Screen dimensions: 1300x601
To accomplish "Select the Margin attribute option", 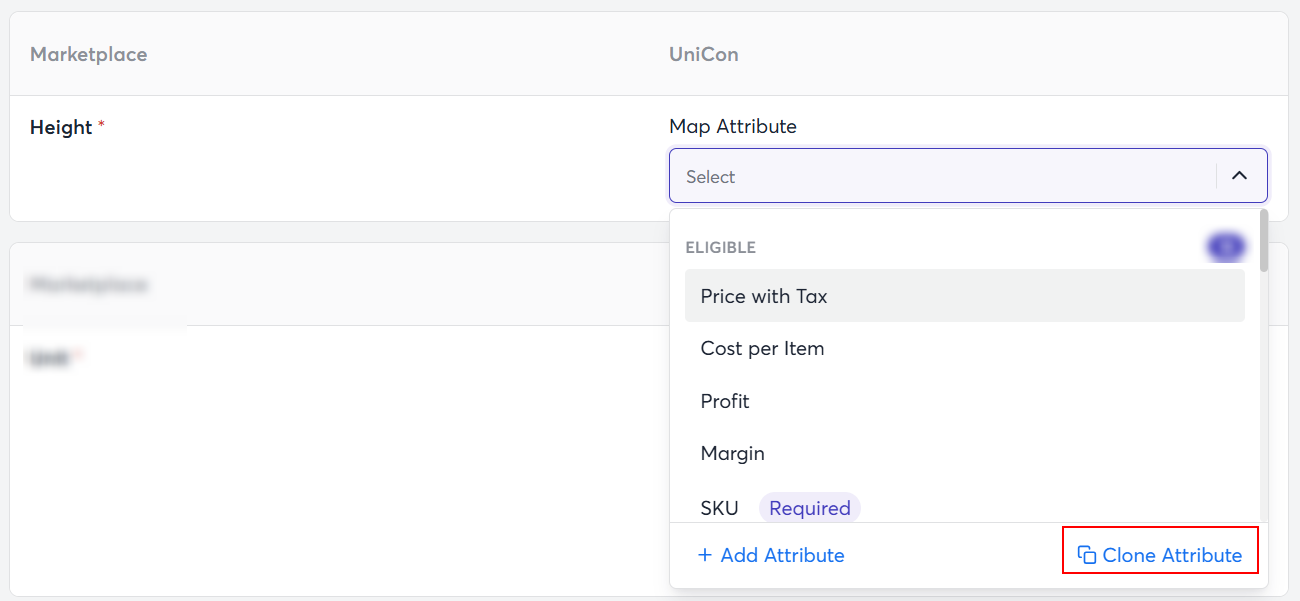I will (x=732, y=454).
